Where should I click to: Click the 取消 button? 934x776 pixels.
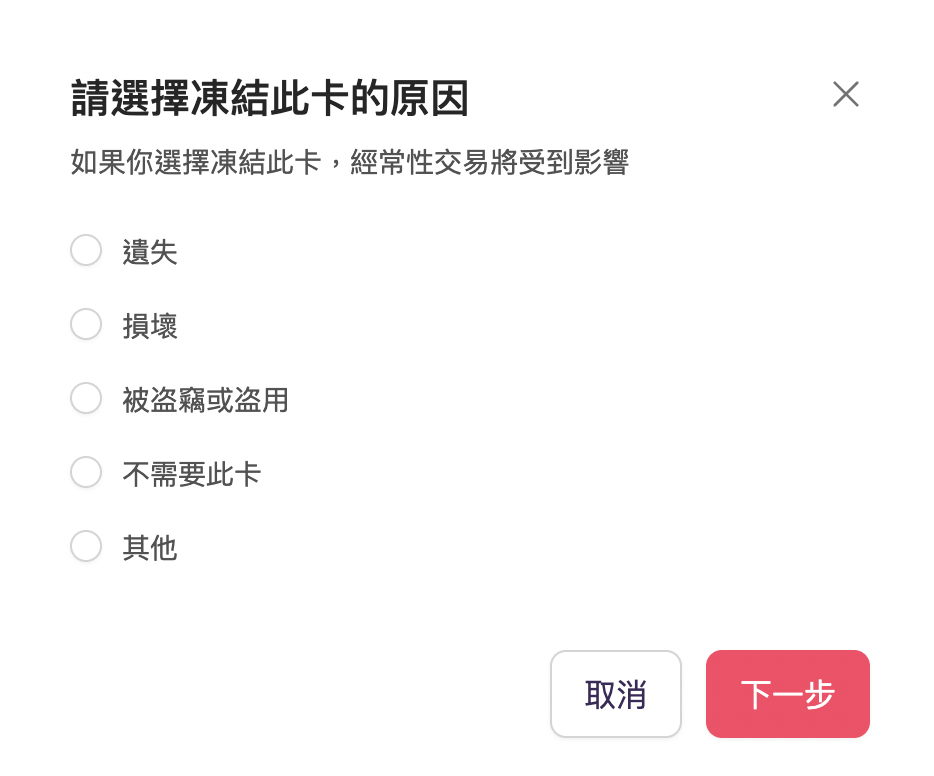point(615,694)
